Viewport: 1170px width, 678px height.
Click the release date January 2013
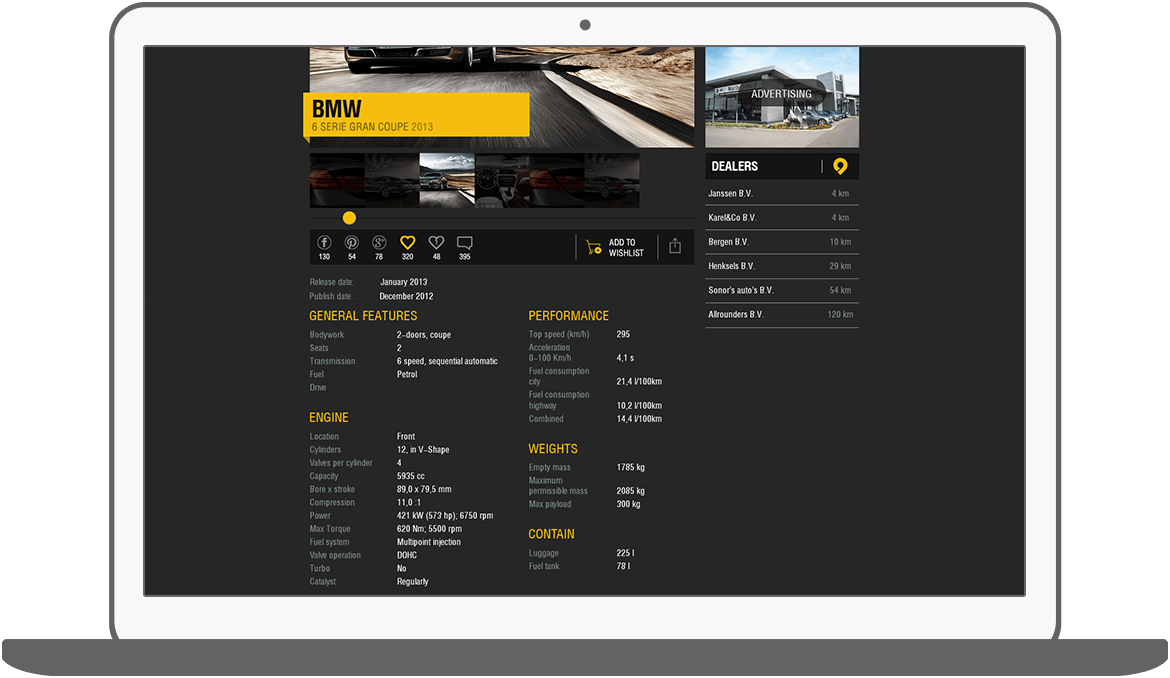click(x=404, y=282)
